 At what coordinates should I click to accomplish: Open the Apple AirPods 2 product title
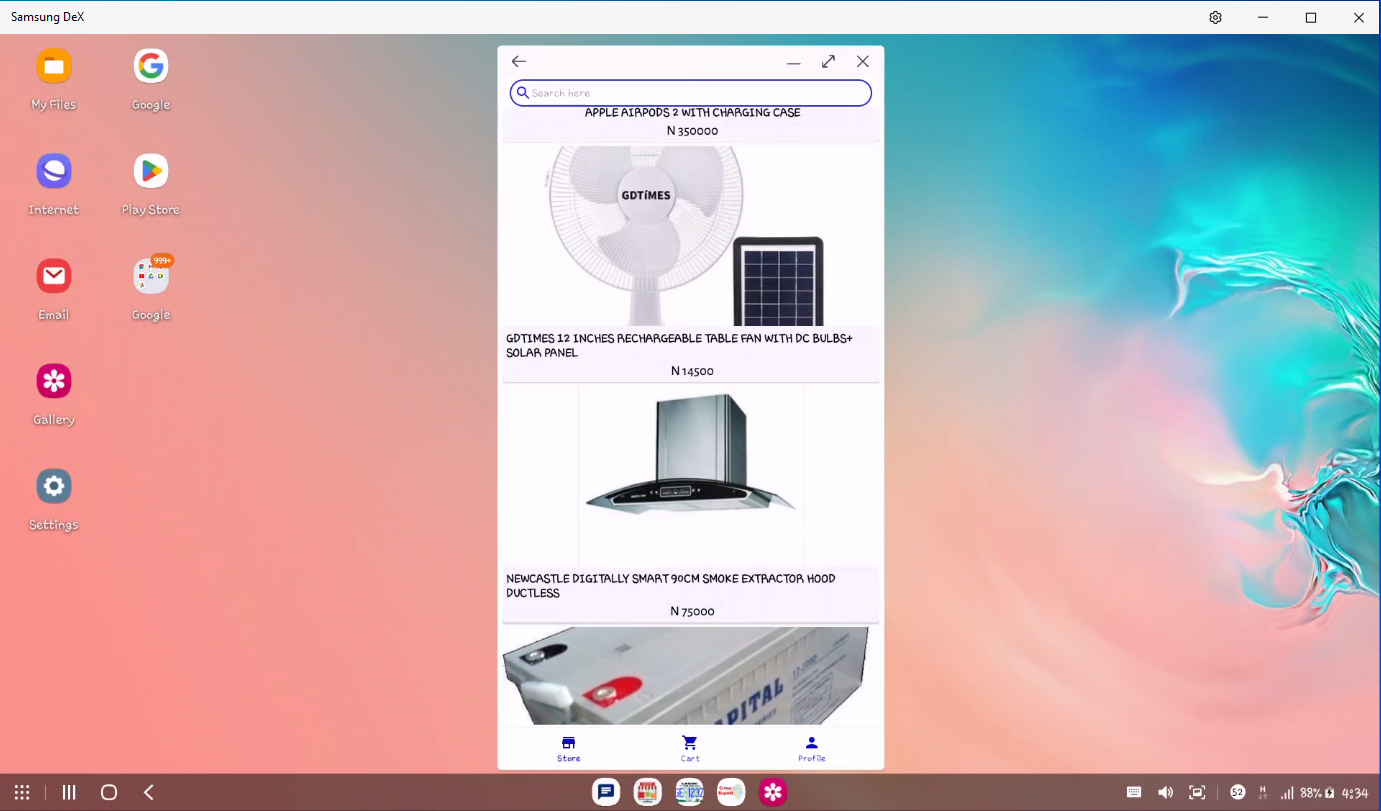pyautogui.click(x=692, y=113)
